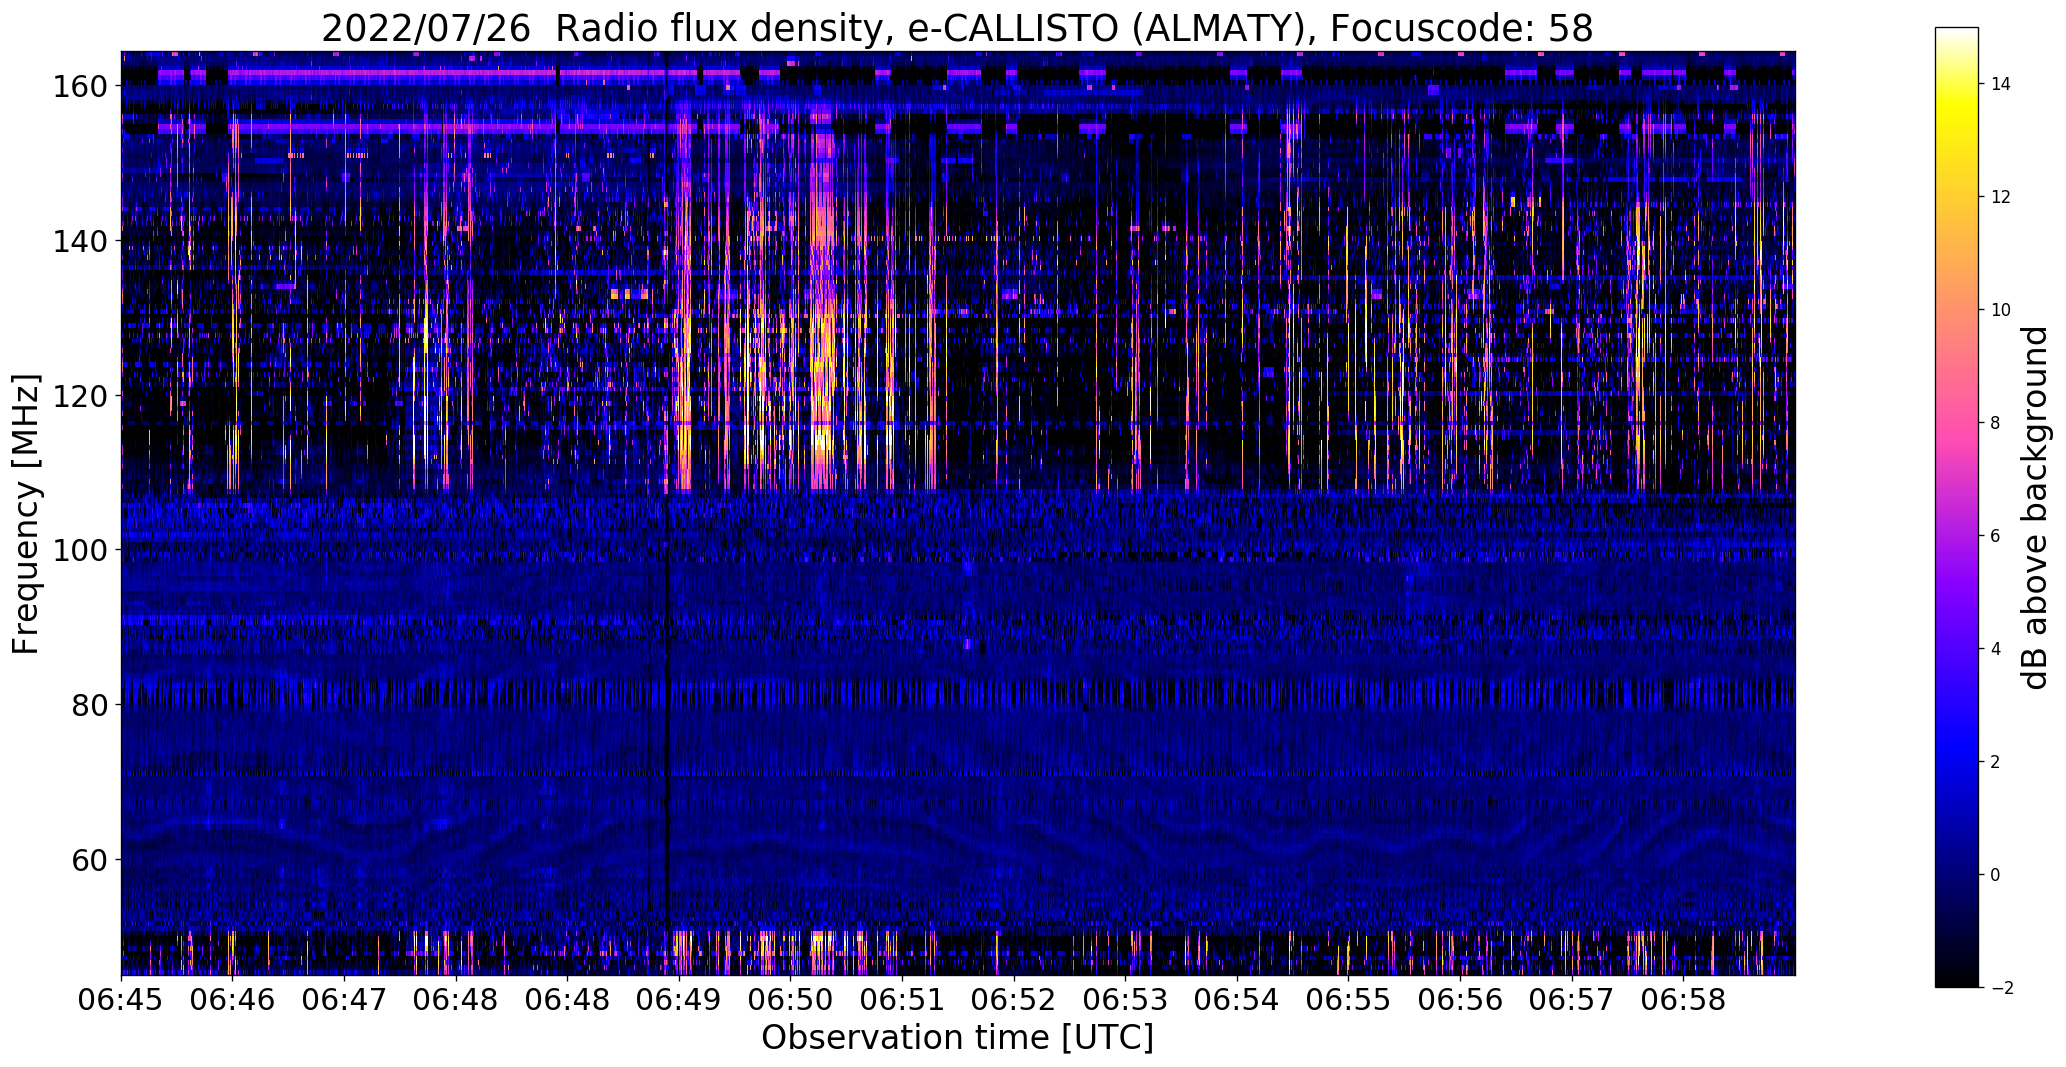Click the 06:51 time tick label
The image size is (2066, 1067).
point(903,1000)
